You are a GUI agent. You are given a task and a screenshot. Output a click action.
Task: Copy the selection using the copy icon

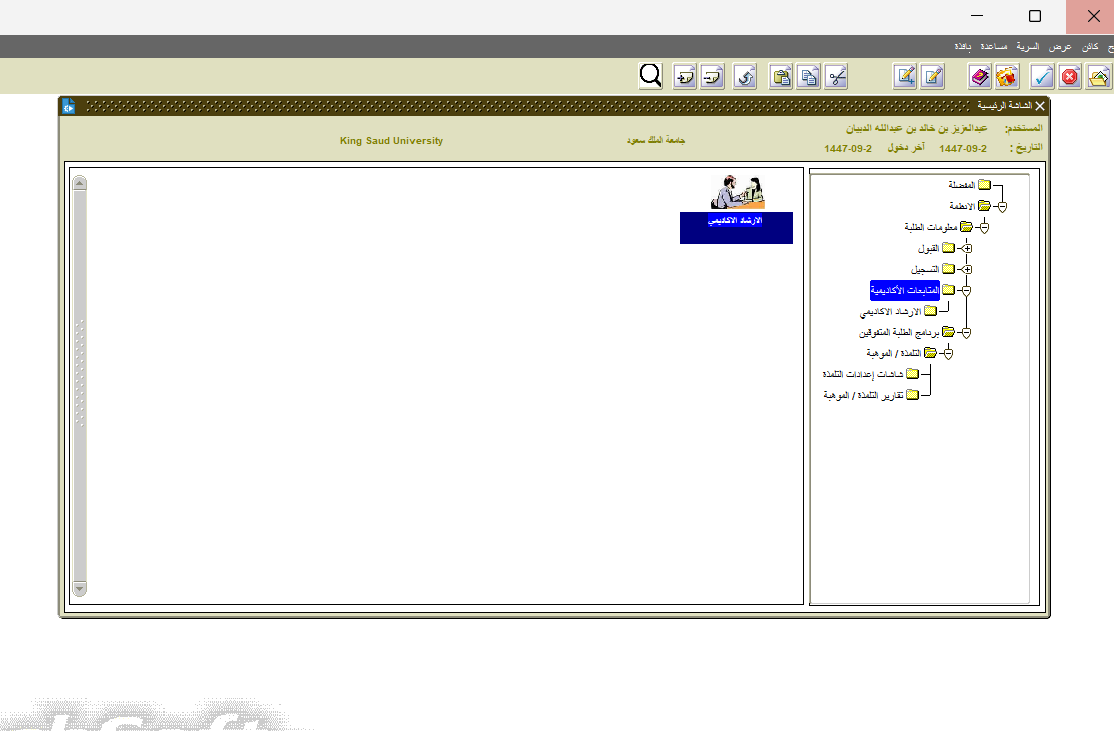[808, 76]
